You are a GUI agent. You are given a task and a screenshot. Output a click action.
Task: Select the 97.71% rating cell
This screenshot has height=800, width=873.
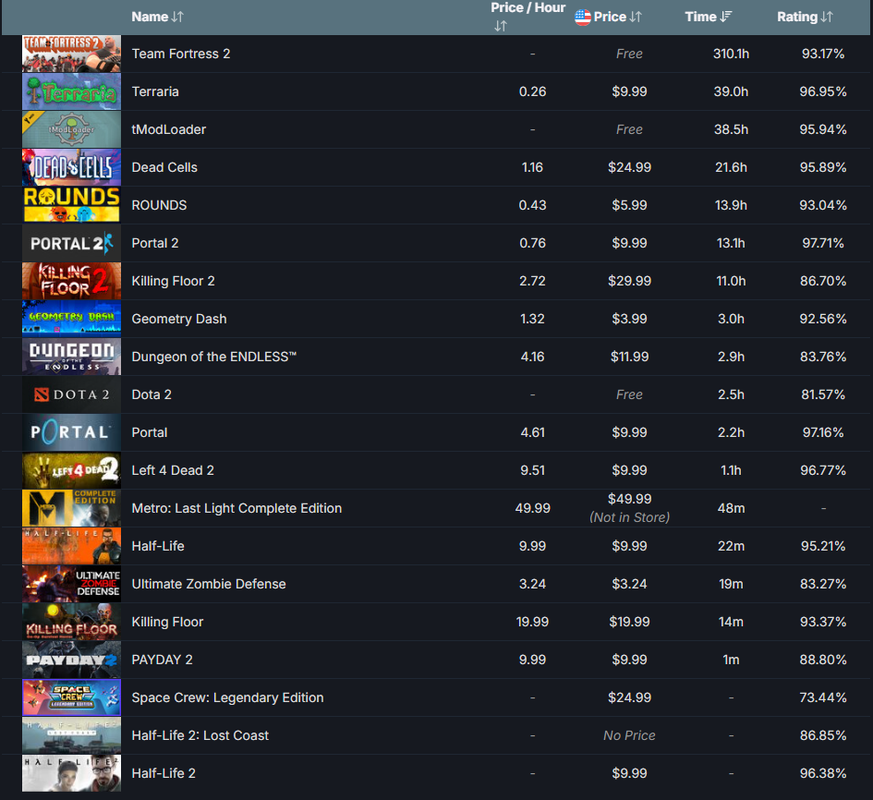822,243
